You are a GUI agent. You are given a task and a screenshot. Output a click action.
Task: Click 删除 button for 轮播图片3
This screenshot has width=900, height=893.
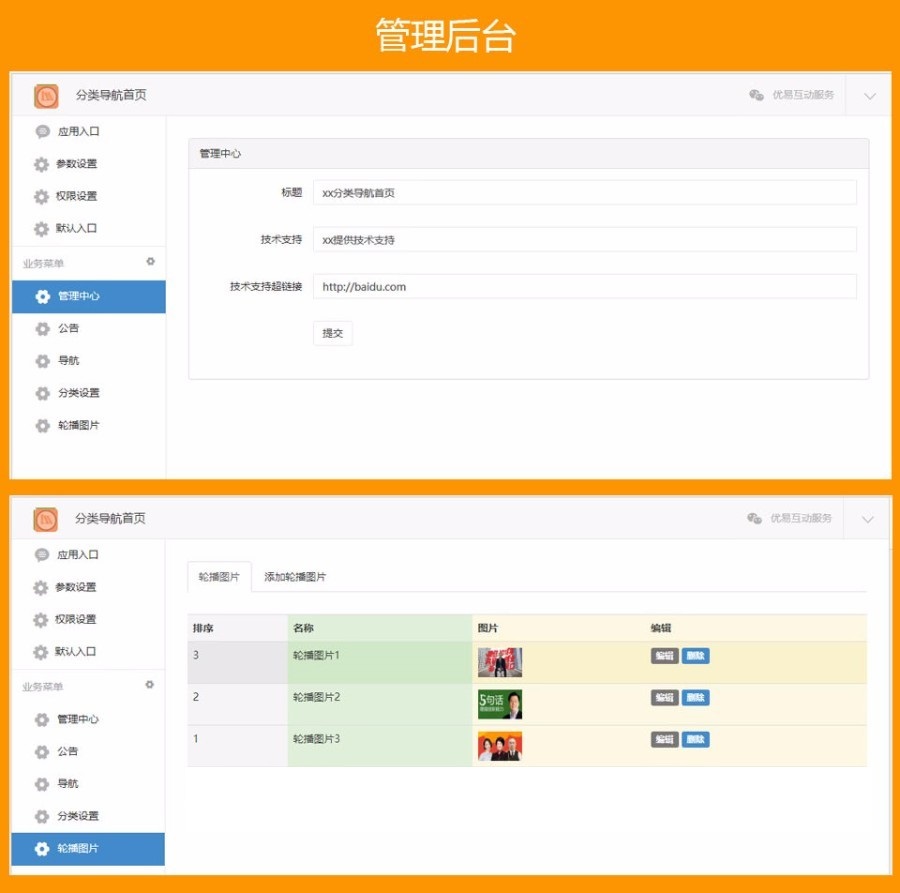(695, 739)
